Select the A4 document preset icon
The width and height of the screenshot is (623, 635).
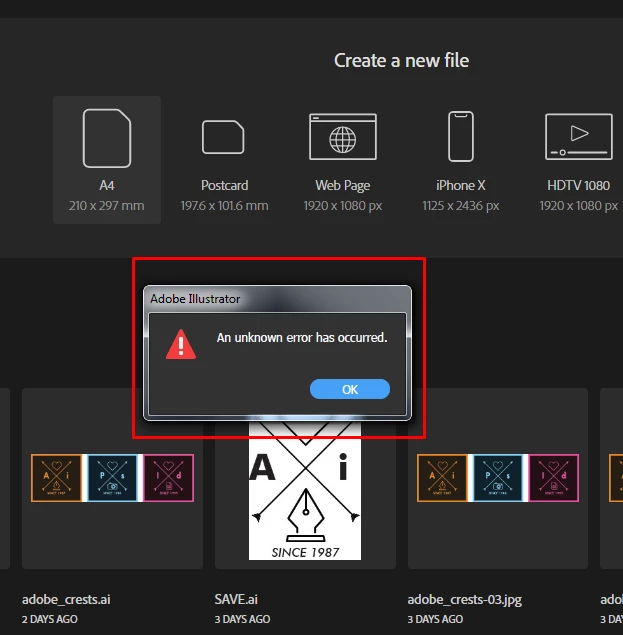click(x=107, y=138)
